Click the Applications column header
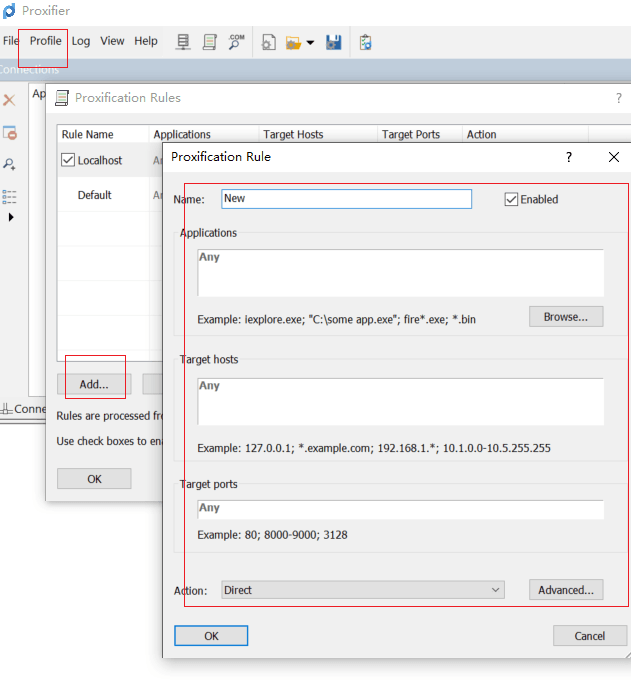Viewport: 631px width, 680px height. [x=204, y=134]
